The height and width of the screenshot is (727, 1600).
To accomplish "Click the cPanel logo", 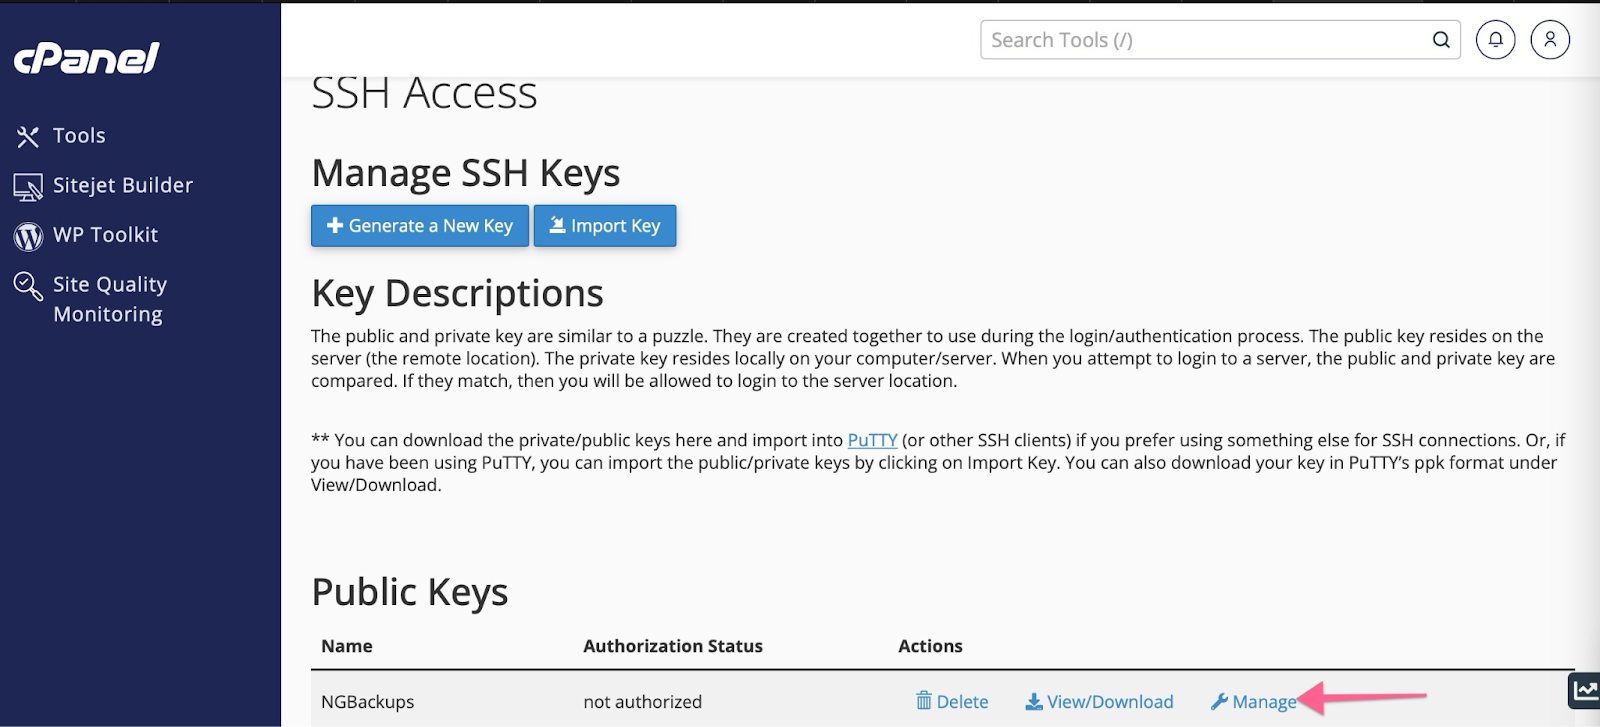I will click(x=86, y=58).
